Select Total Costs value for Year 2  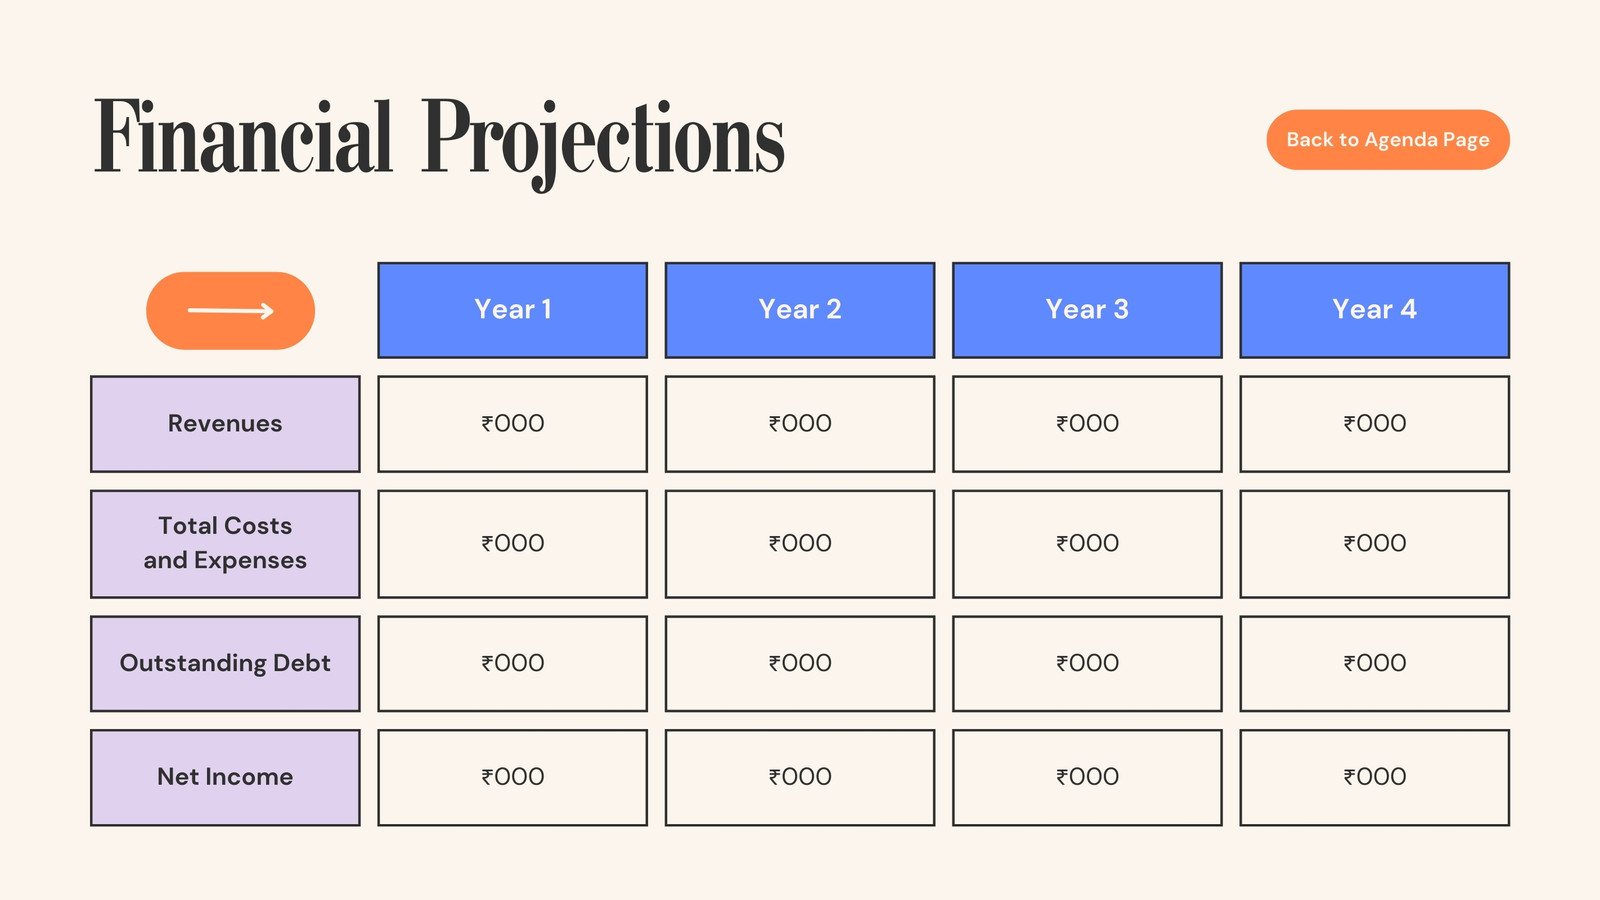coord(800,544)
